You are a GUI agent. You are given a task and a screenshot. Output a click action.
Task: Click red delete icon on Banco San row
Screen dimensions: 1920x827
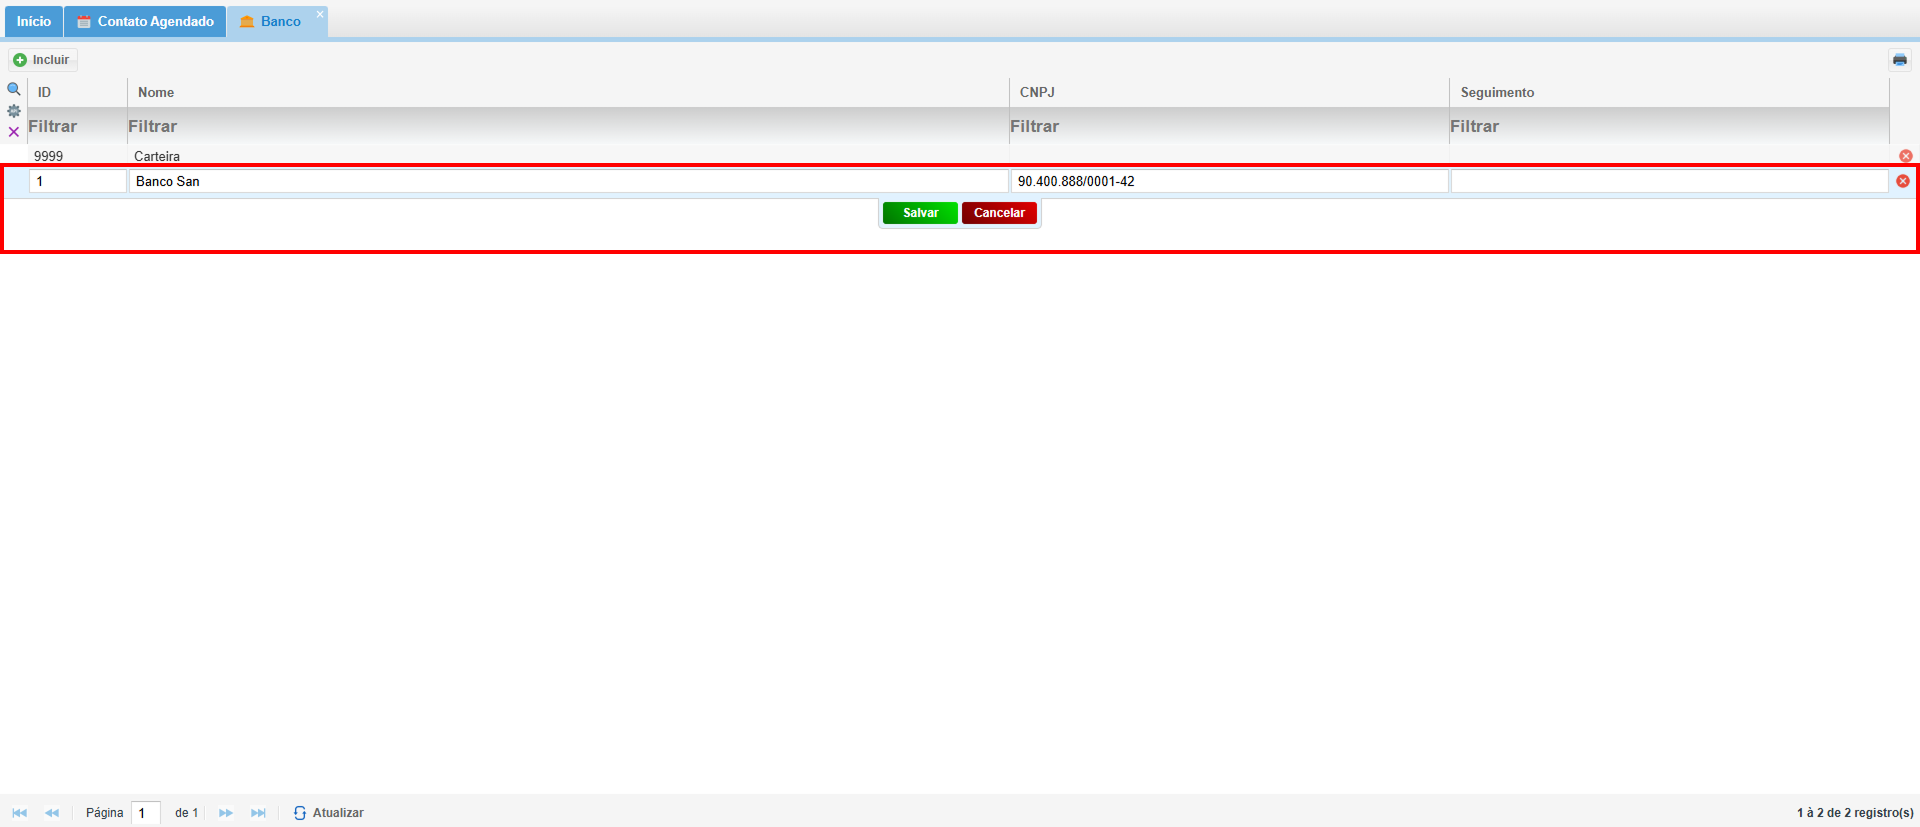click(1903, 181)
